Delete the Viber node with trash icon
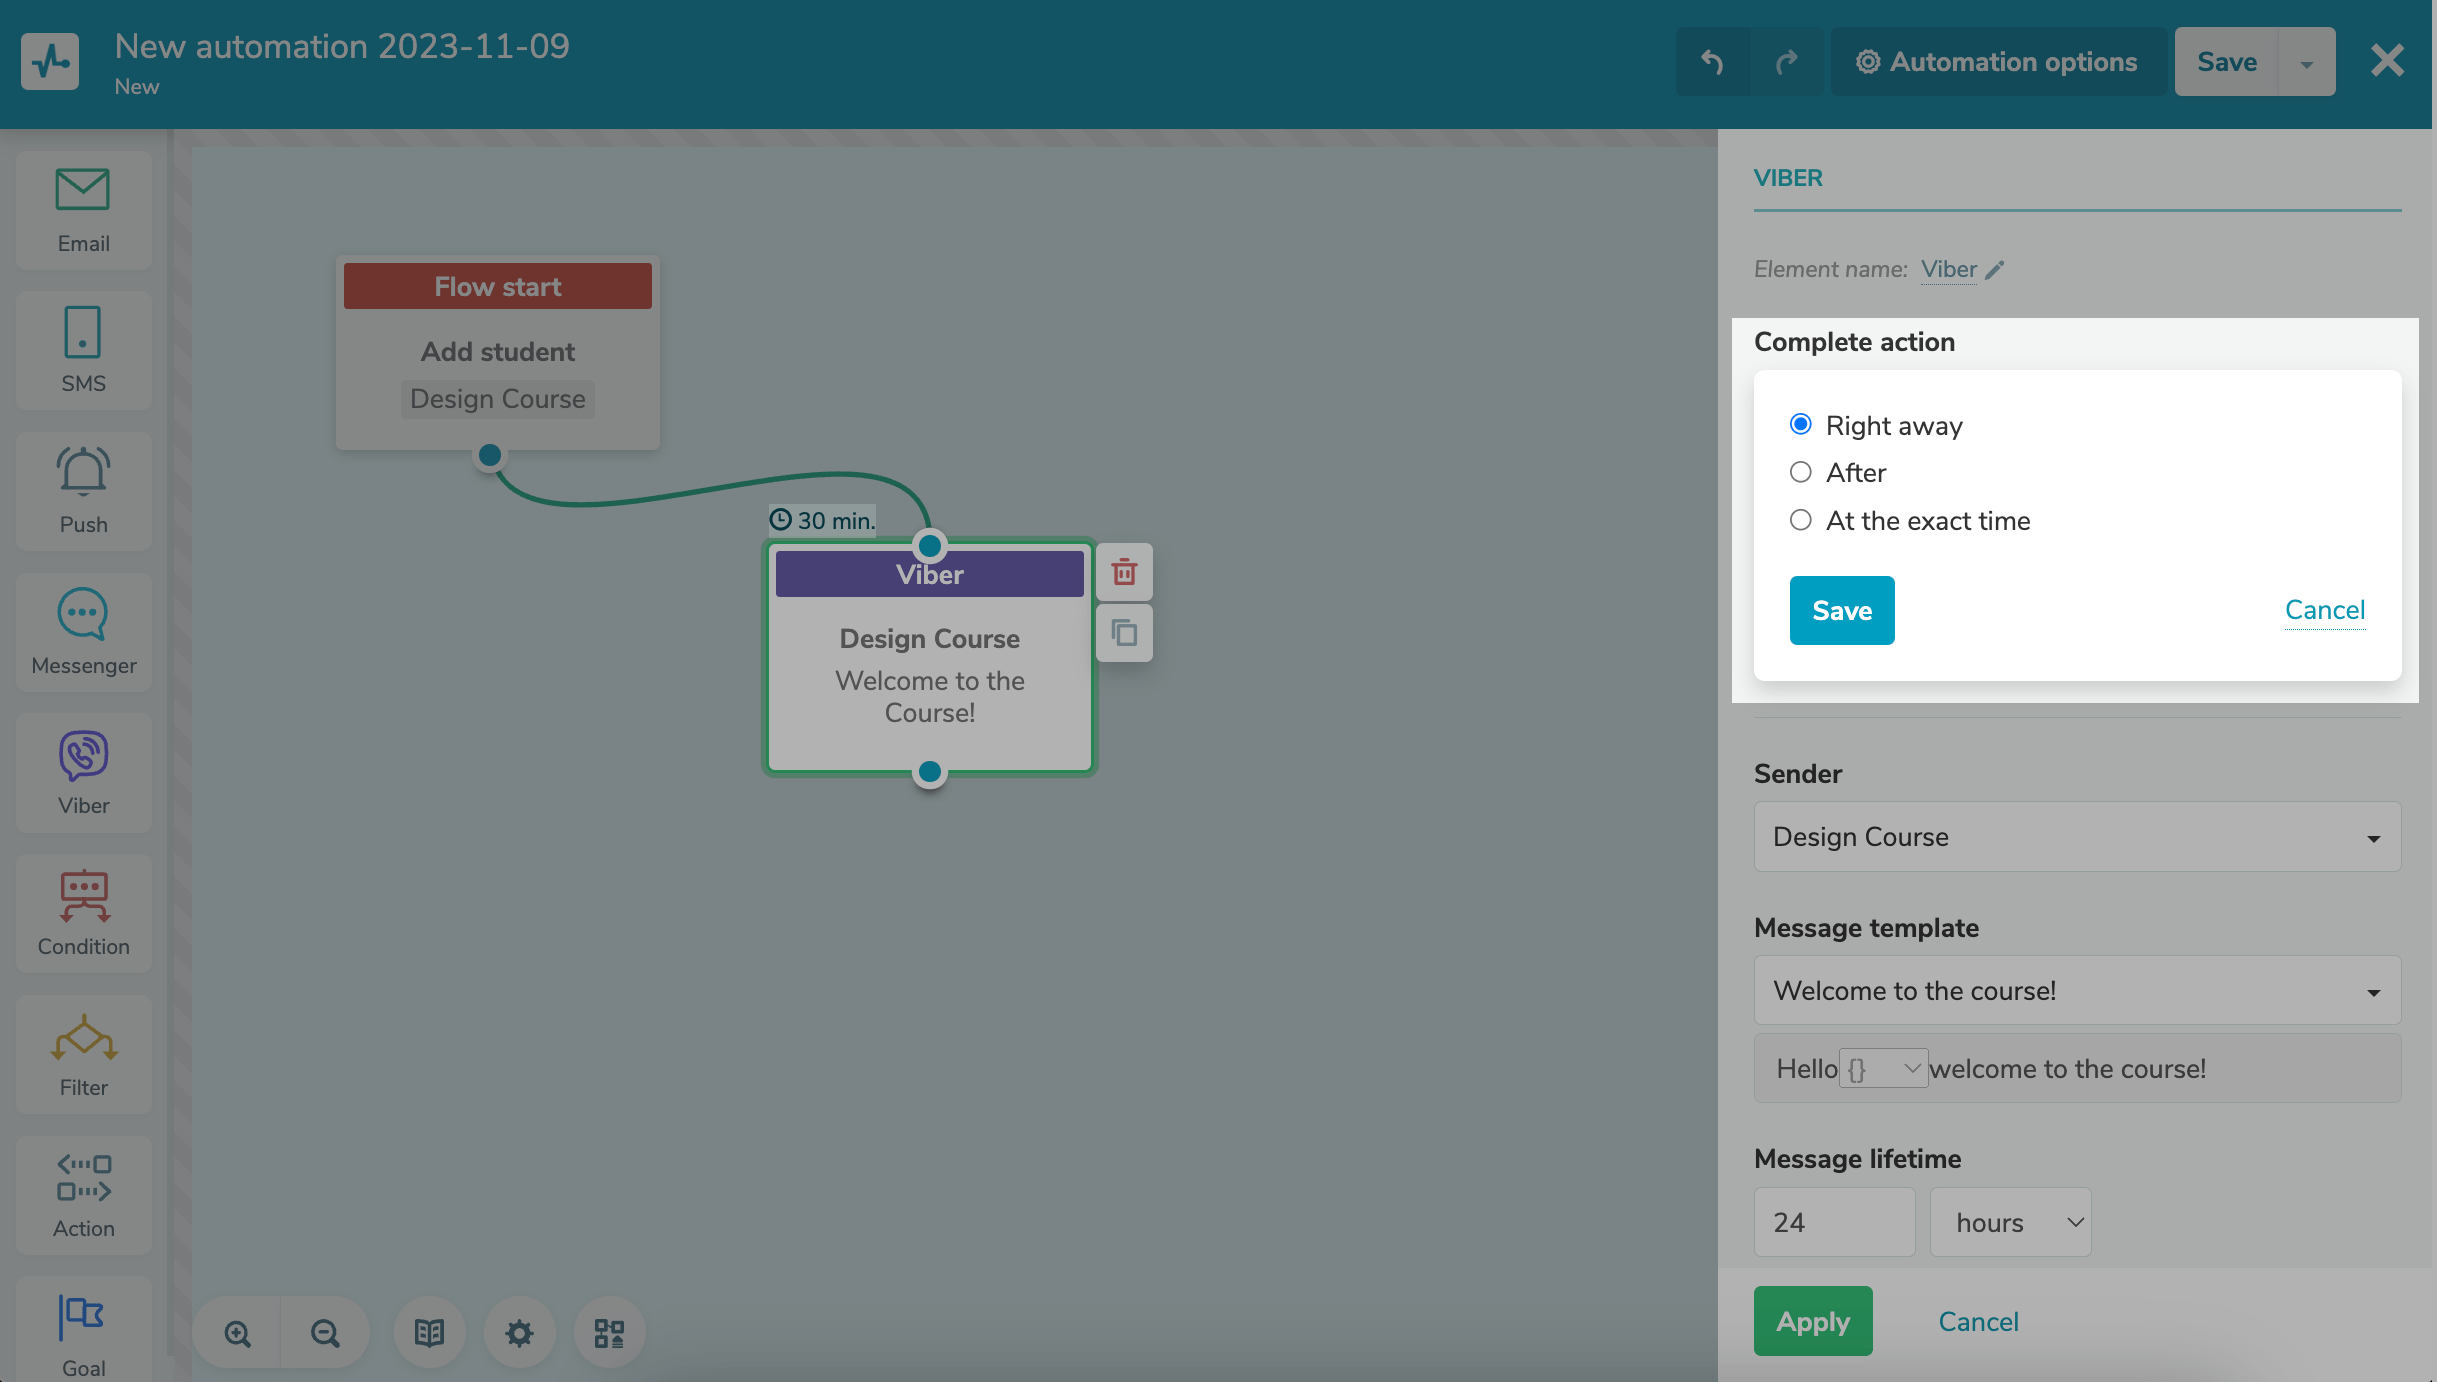Screen dimensions: 2437x1382 [x=1124, y=572]
